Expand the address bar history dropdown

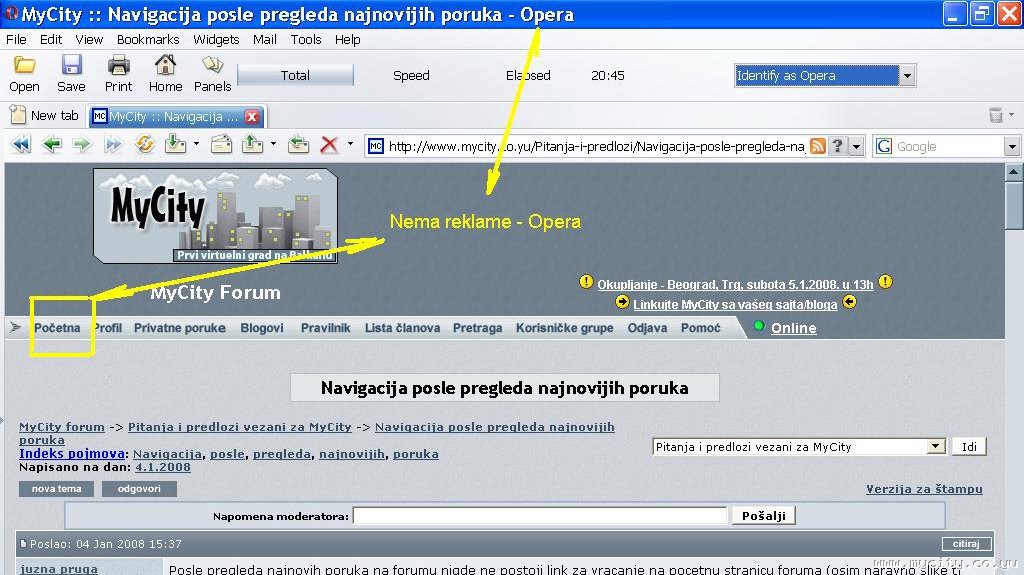856,146
